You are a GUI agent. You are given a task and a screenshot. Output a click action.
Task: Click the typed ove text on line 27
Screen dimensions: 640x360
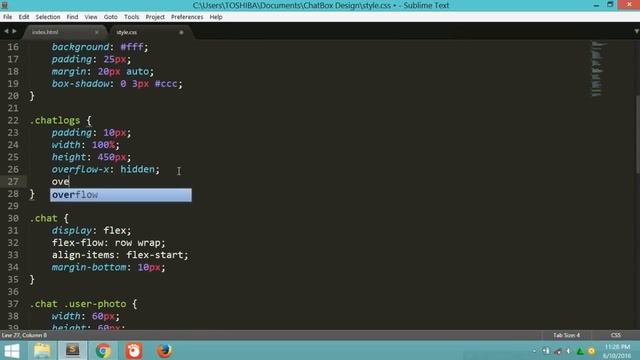[x=60, y=182]
